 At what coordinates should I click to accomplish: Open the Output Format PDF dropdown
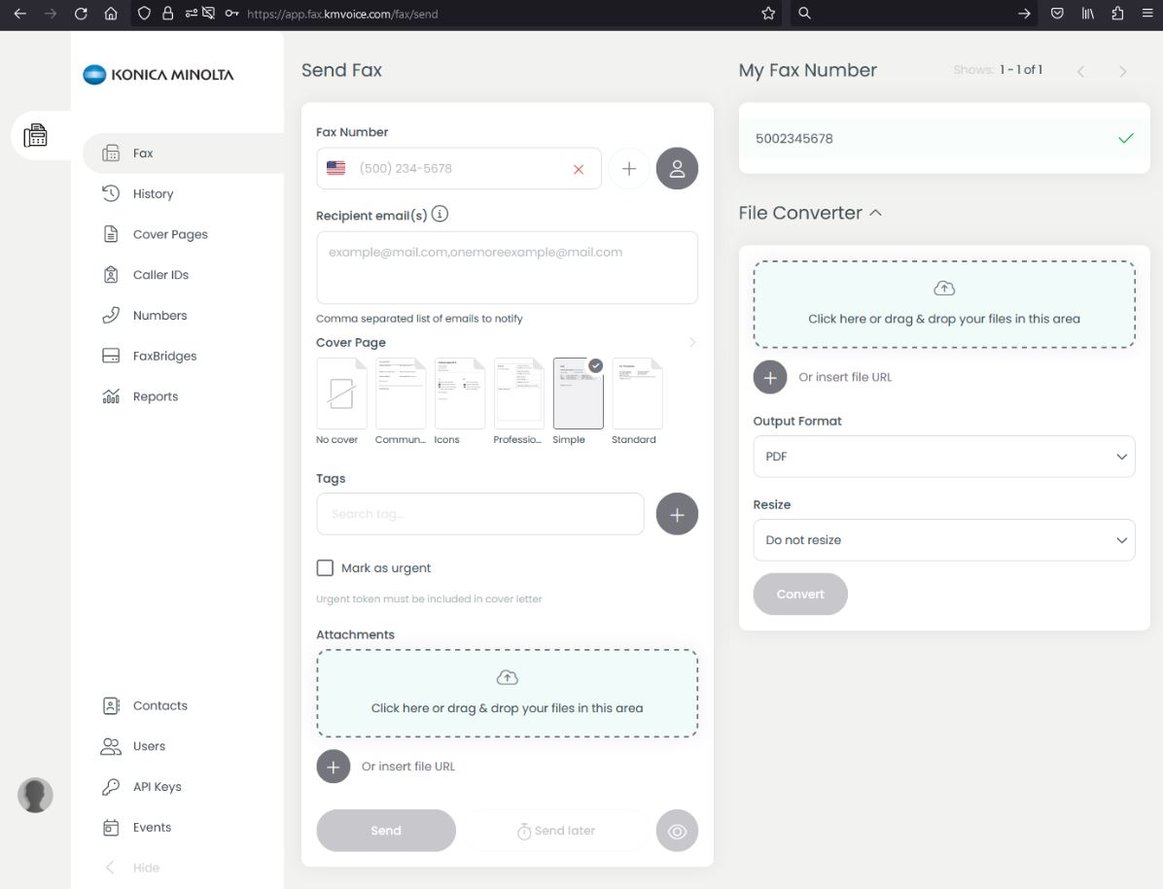coord(943,456)
